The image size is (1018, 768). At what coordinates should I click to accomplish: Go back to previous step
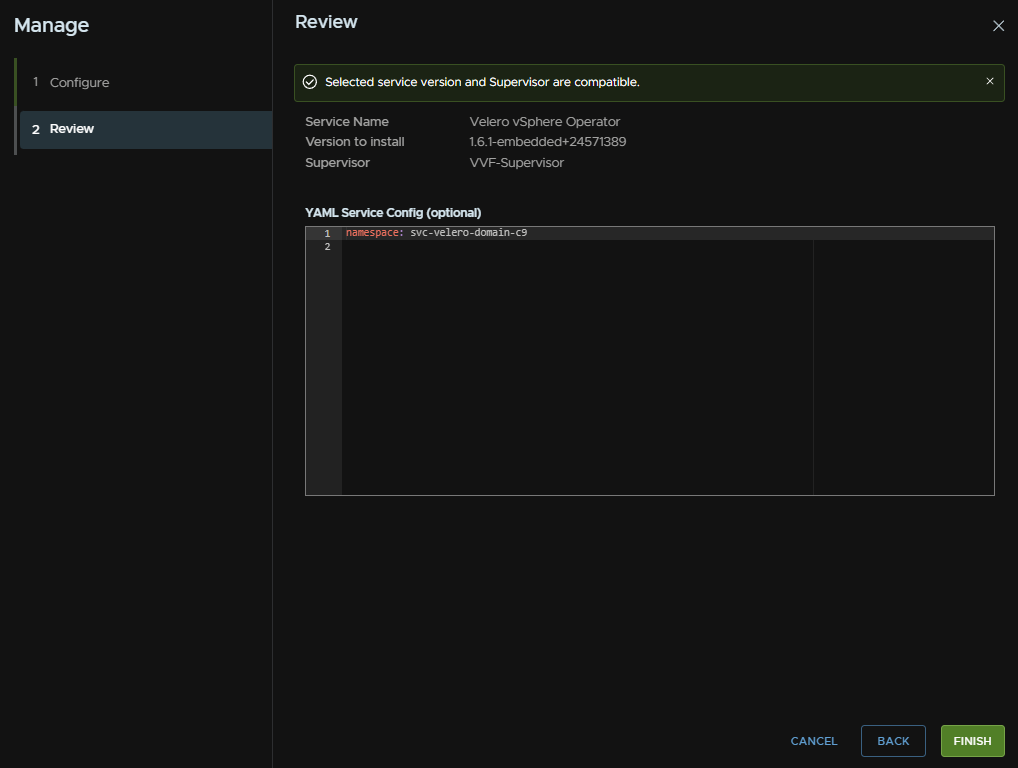(893, 741)
